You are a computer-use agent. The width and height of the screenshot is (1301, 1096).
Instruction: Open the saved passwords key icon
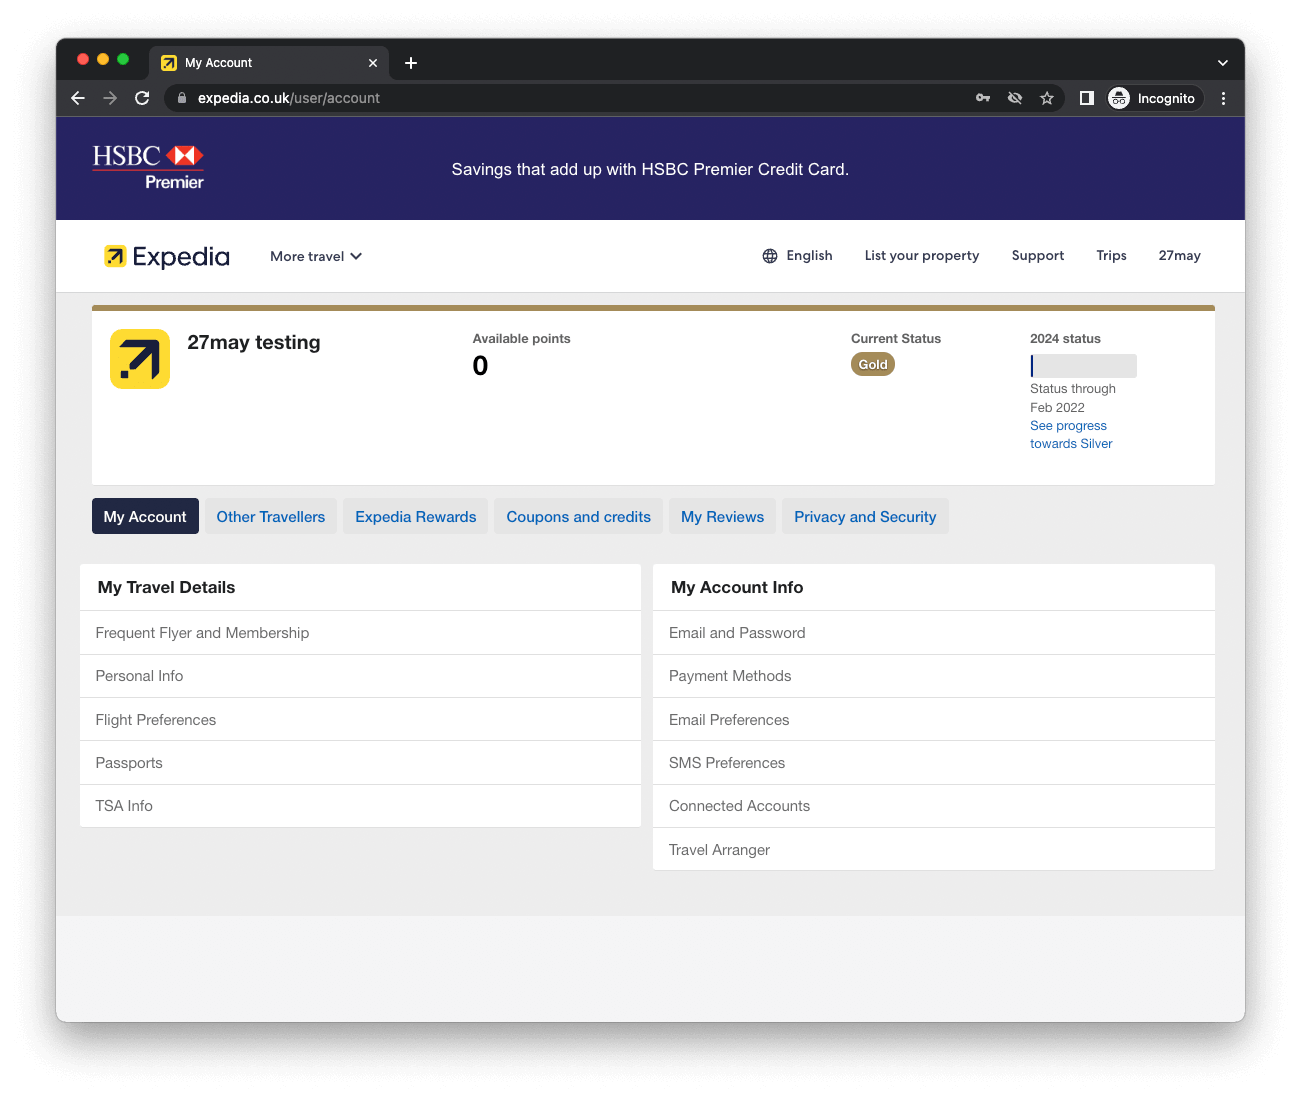click(x=983, y=98)
